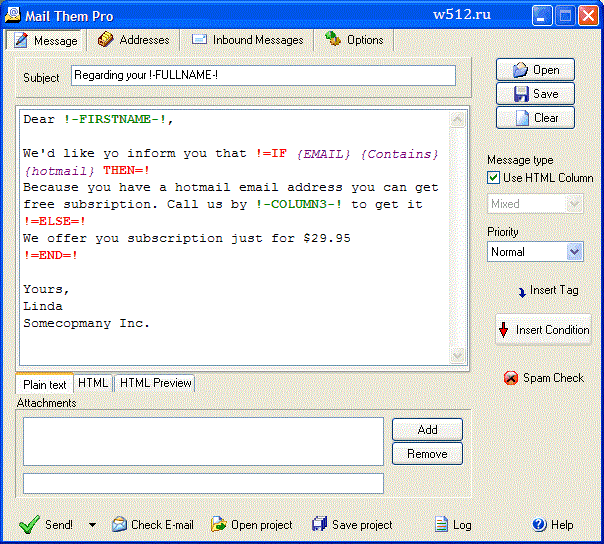Toggle the Use HTML Column checkbox
The image size is (604, 544).
click(x=493, y=178)
